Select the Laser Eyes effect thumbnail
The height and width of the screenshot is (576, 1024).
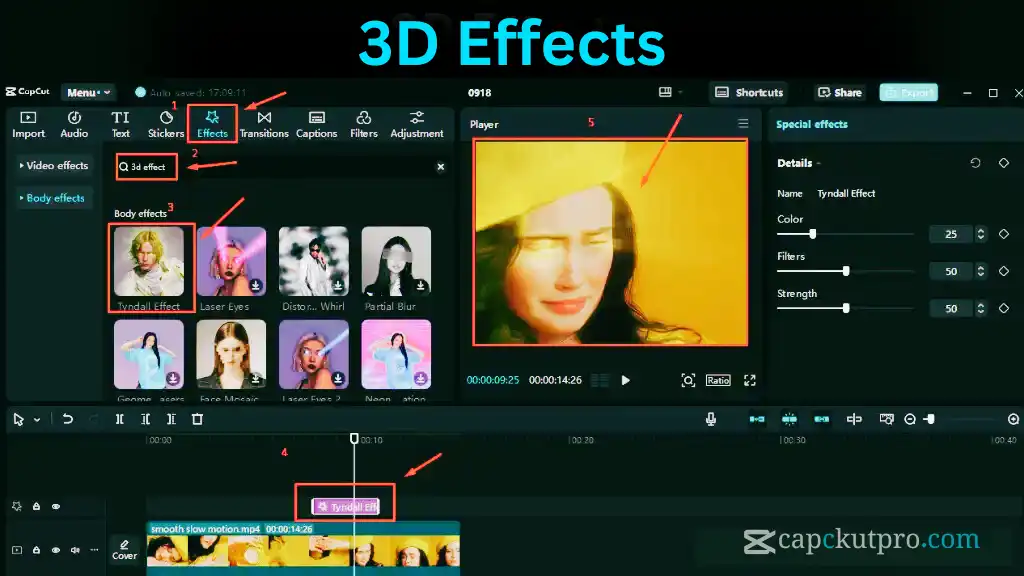231,262
